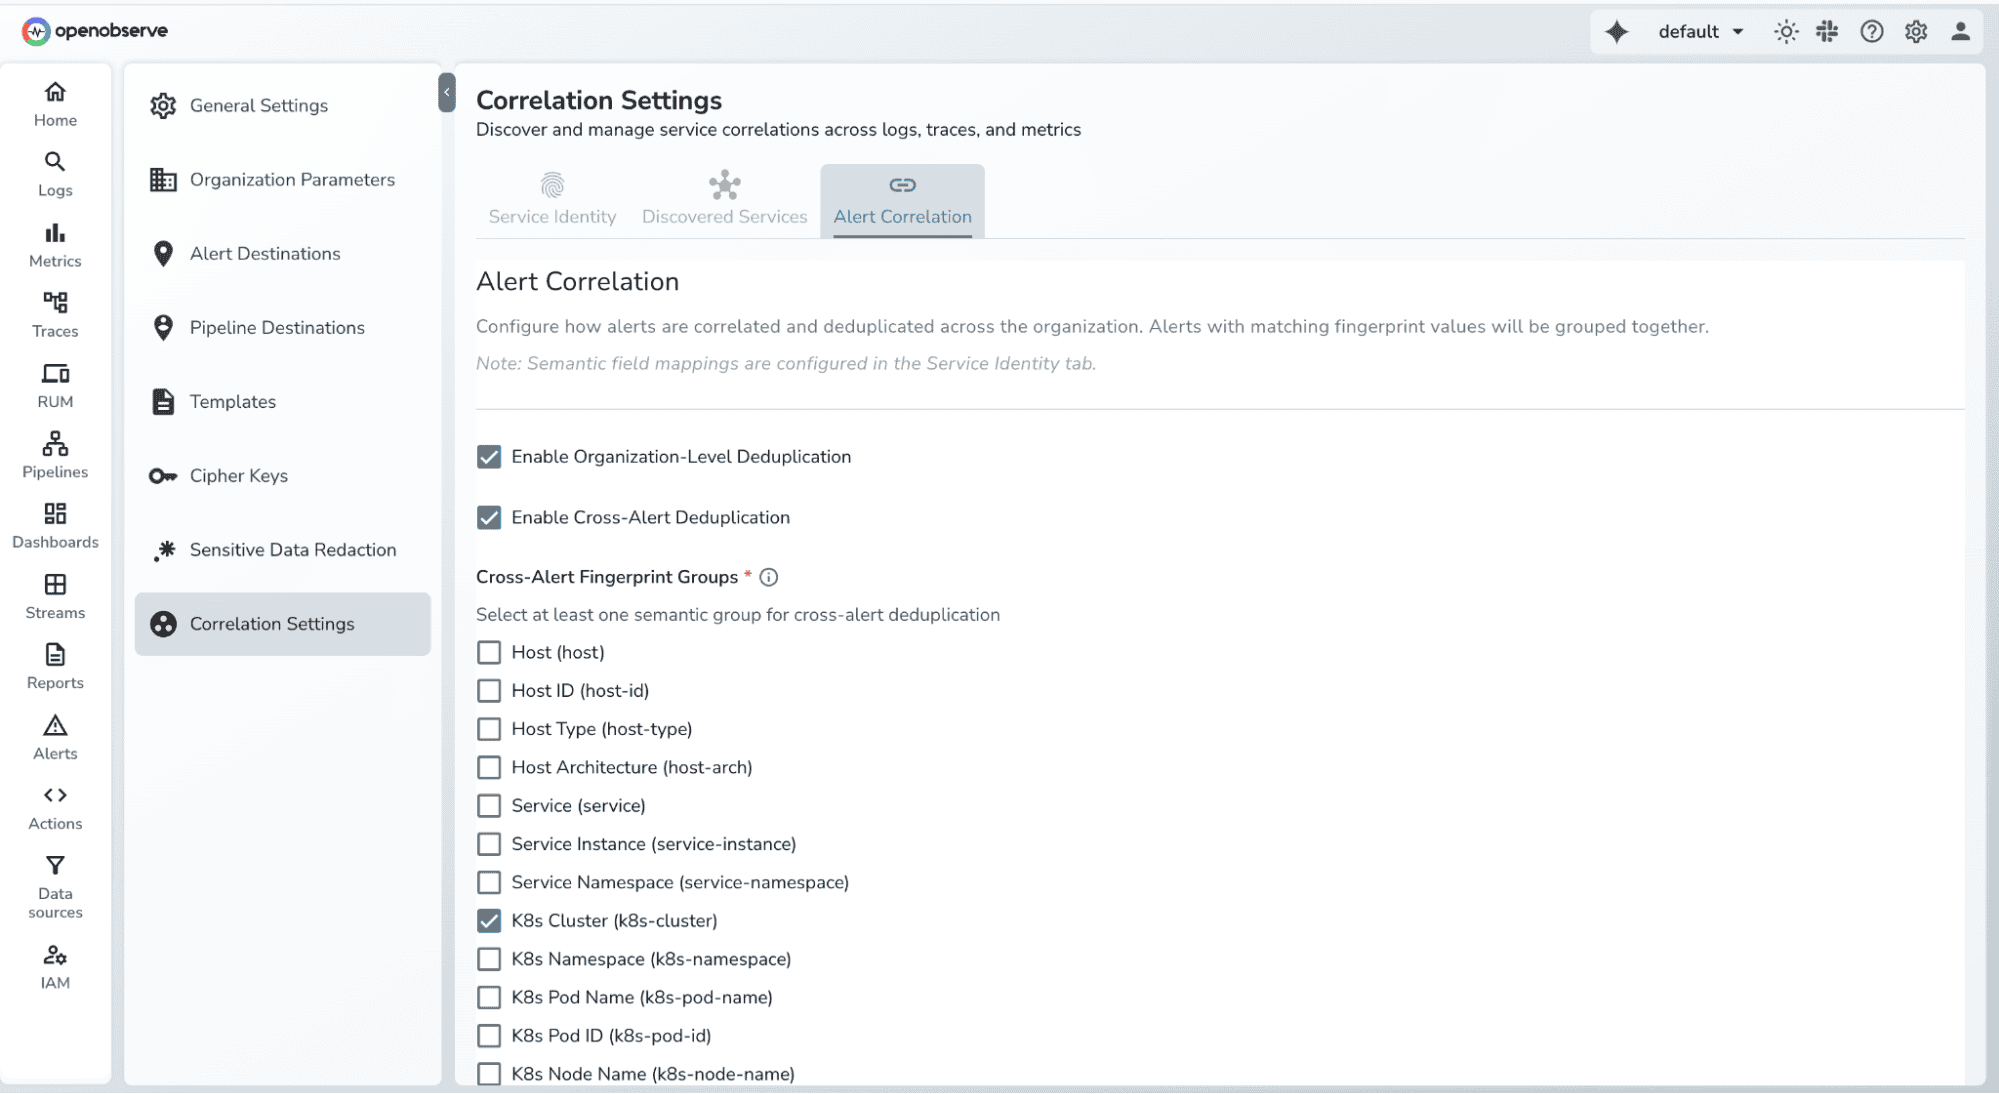The width and height of the screenshot is (1999, 1094).
Task: Open the default organization dropdown
Action: tap(1699, 31)
